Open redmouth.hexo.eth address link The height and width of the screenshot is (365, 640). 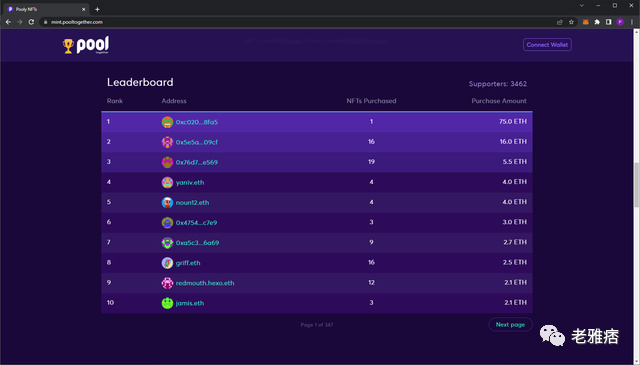coord(205,283)
